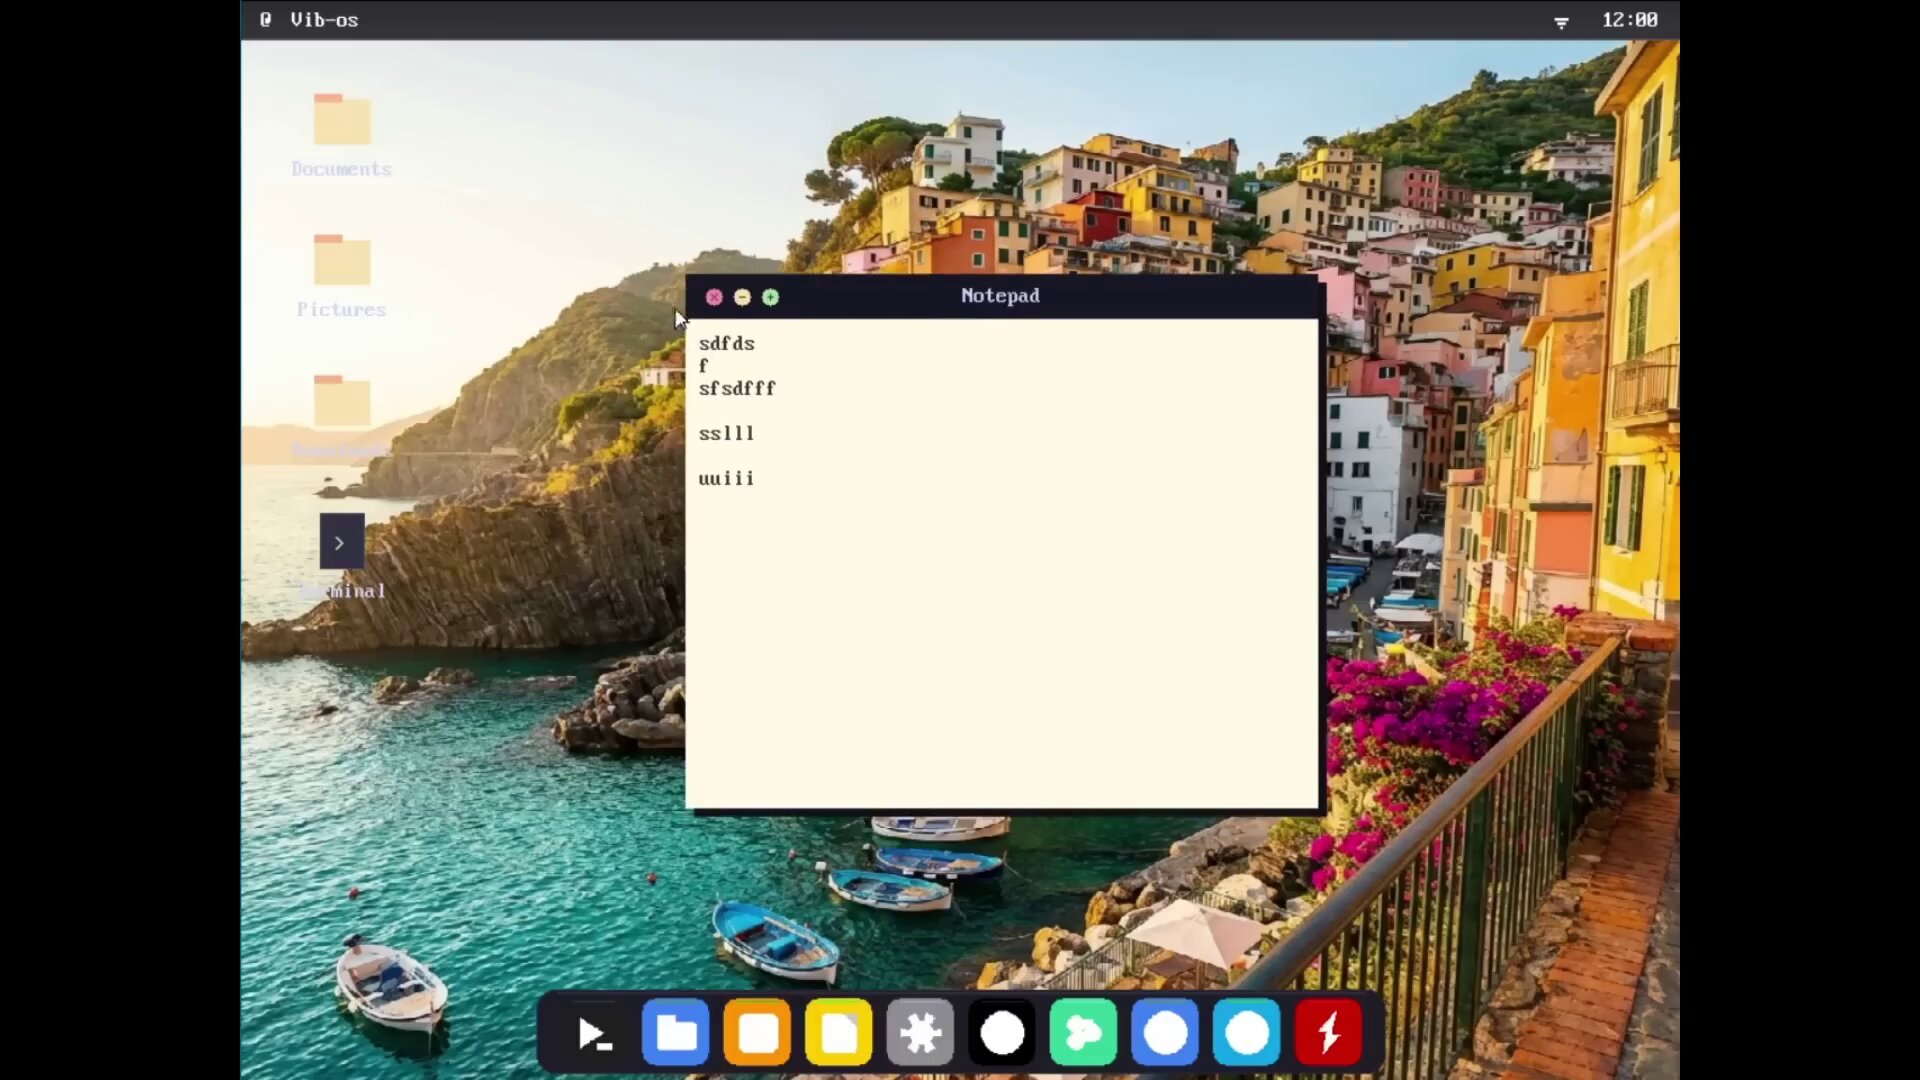Open the light blue circle dock app

tap(1247, 1033)
